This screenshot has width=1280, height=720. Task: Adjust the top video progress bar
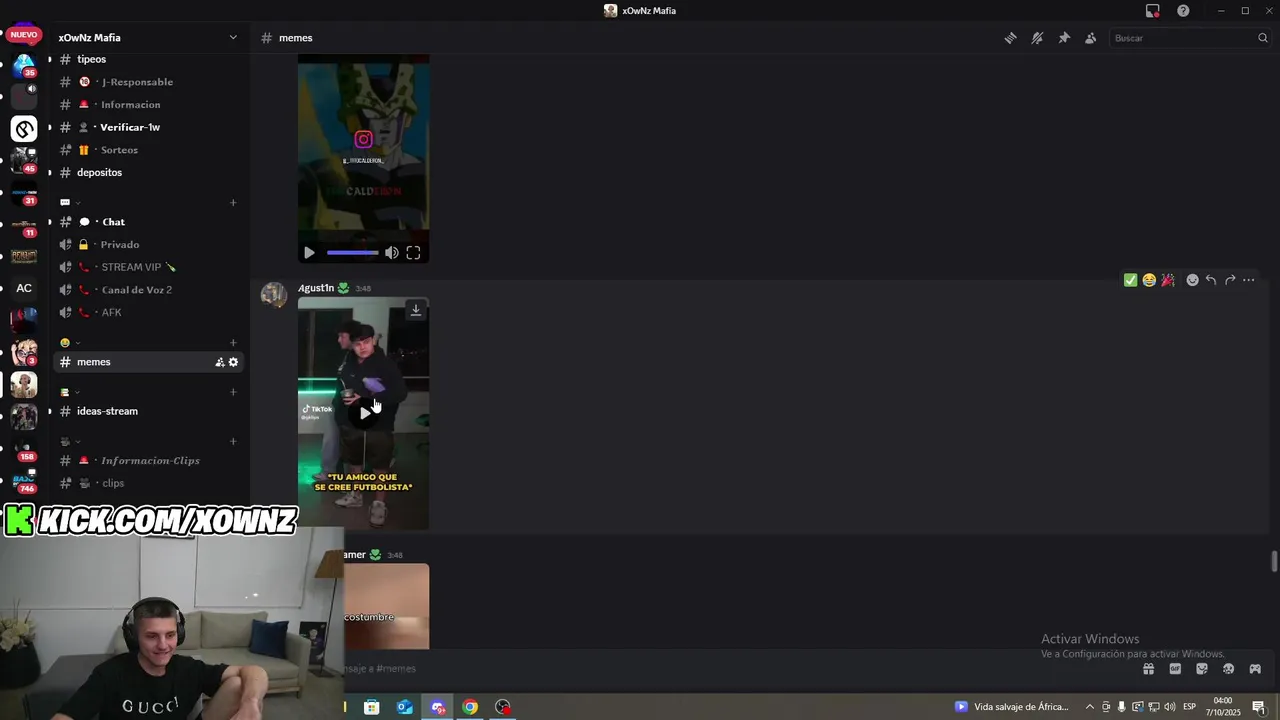(353, 253)
